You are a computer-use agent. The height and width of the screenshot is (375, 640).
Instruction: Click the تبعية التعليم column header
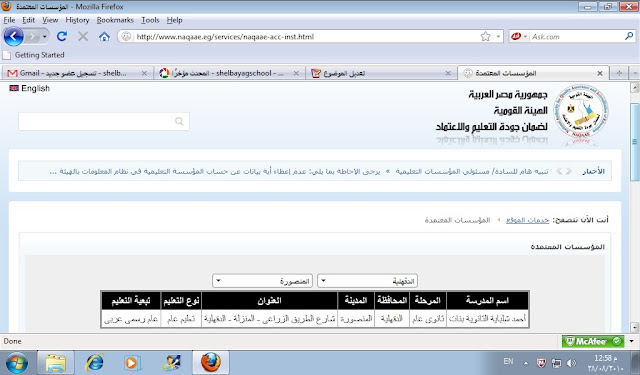pos(131,301)
